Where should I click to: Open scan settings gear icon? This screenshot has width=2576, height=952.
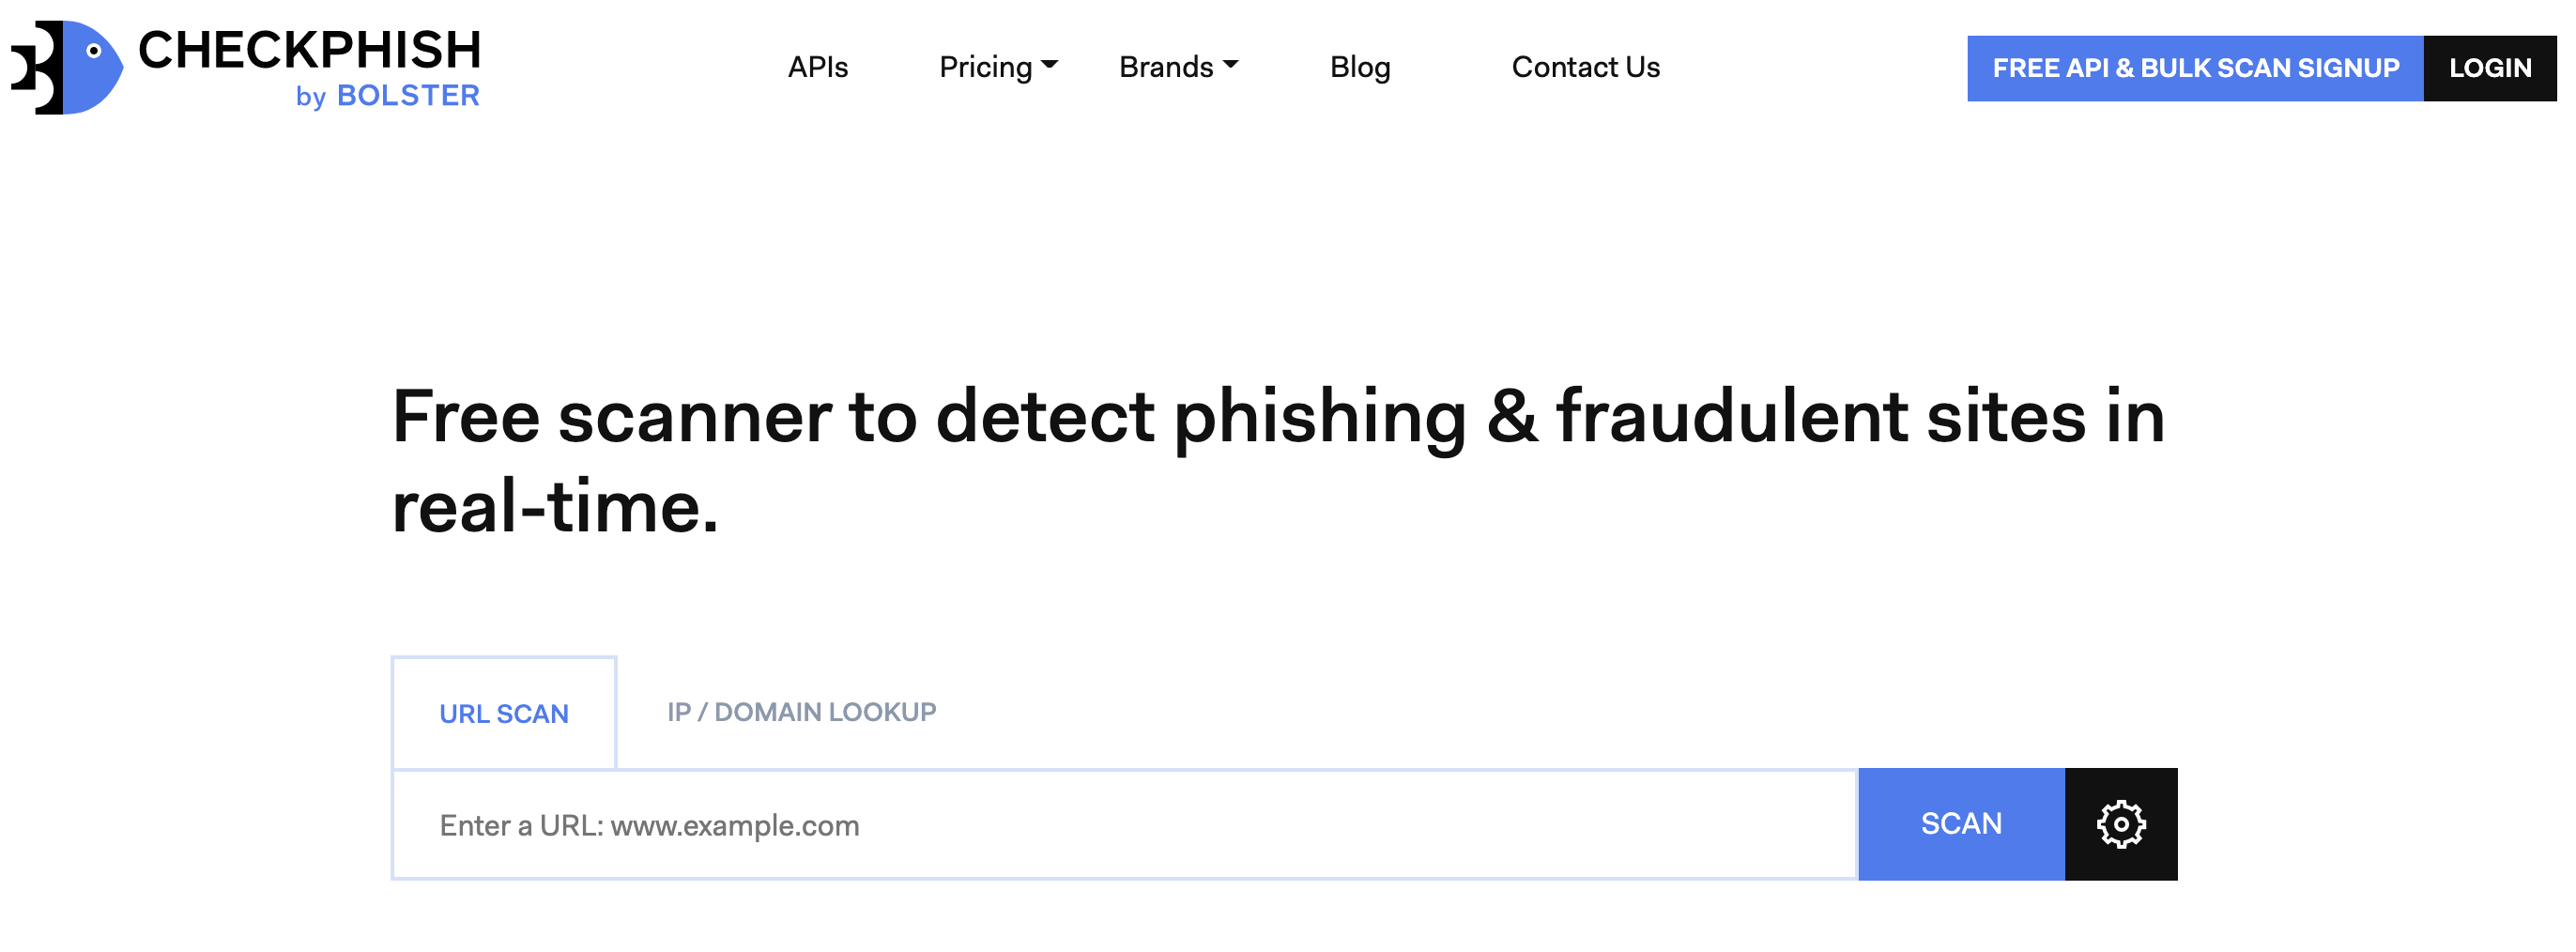click(2120, 824)
